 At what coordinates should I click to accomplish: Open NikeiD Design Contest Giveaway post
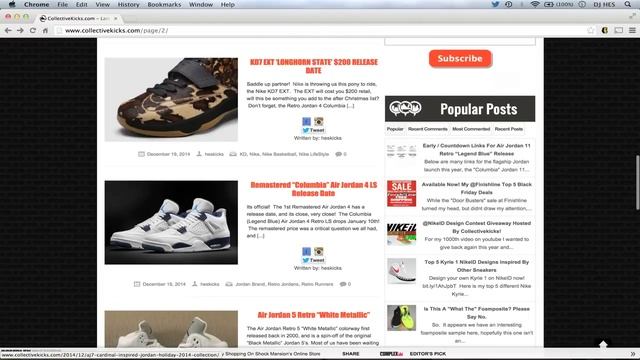[x=476, y=227]
